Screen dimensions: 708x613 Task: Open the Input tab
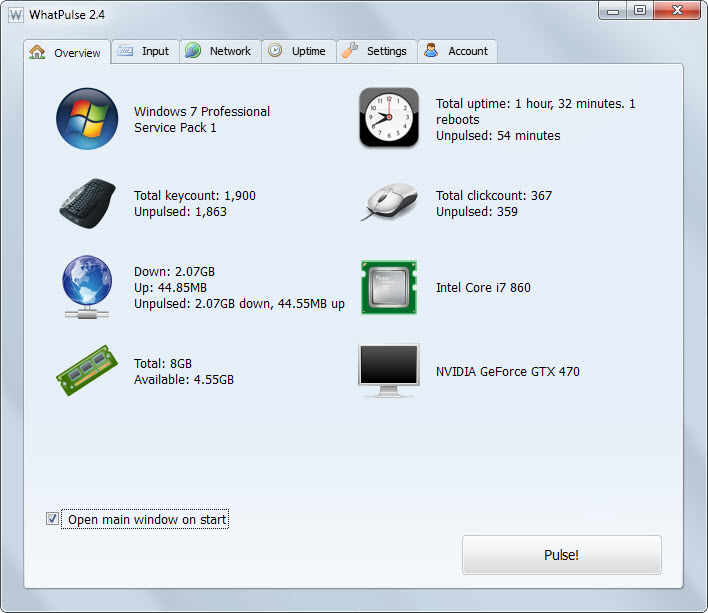click(x=145, y=51)
